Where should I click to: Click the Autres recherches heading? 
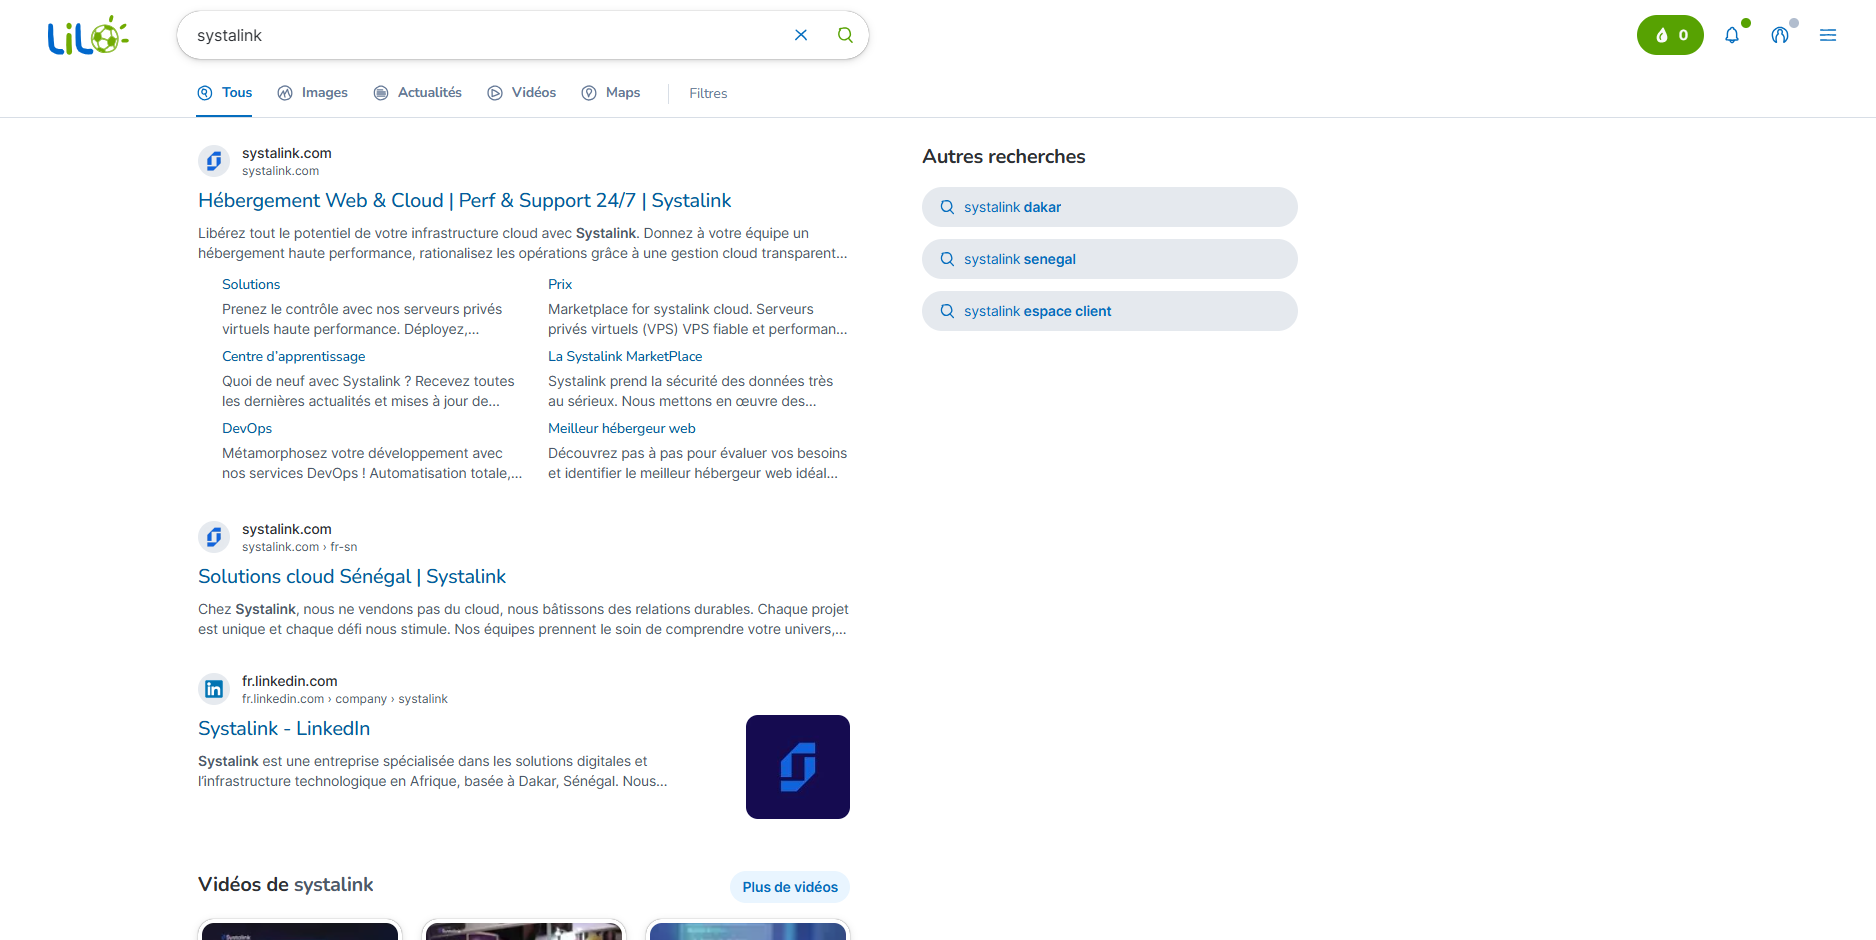(1004, 156)
